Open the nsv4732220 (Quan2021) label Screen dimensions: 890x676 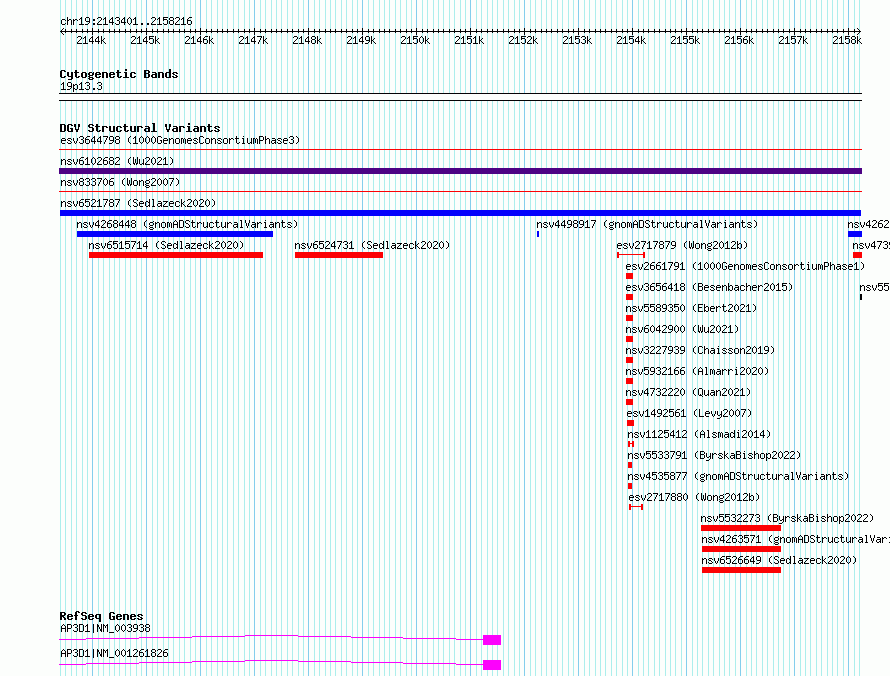click(689, 392)
